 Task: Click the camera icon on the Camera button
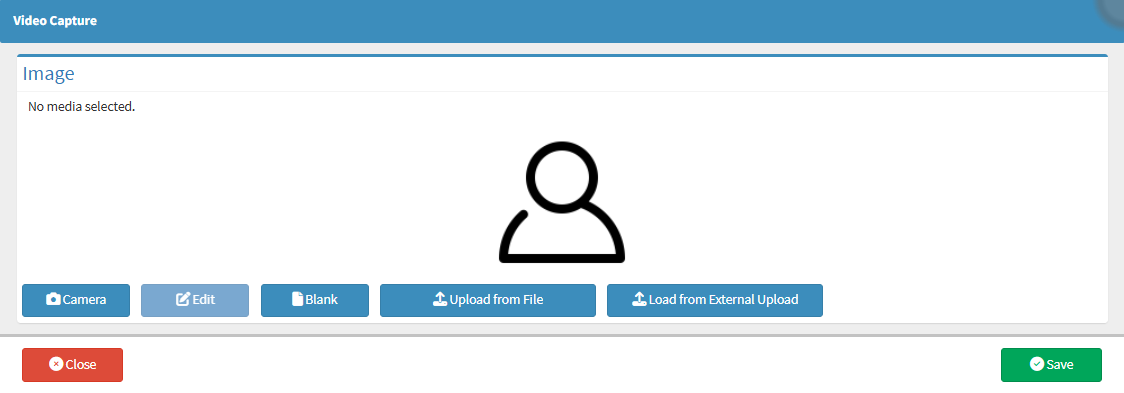pyautogui.click(x=53, y=300)
